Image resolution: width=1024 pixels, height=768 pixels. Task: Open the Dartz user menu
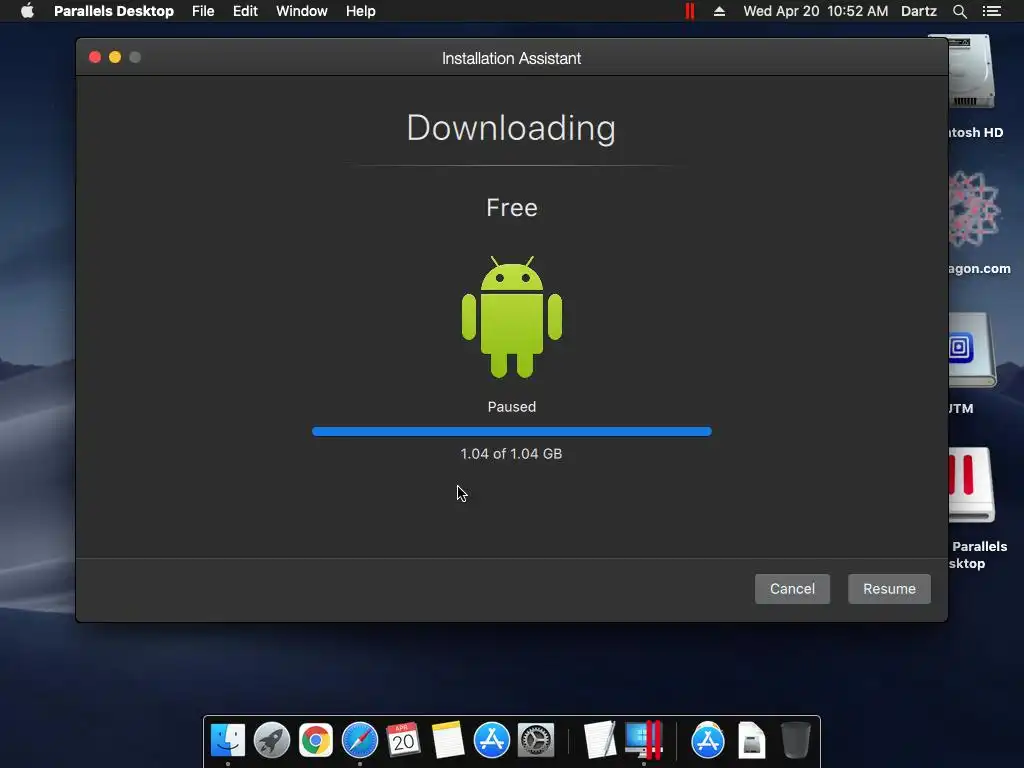919,11
